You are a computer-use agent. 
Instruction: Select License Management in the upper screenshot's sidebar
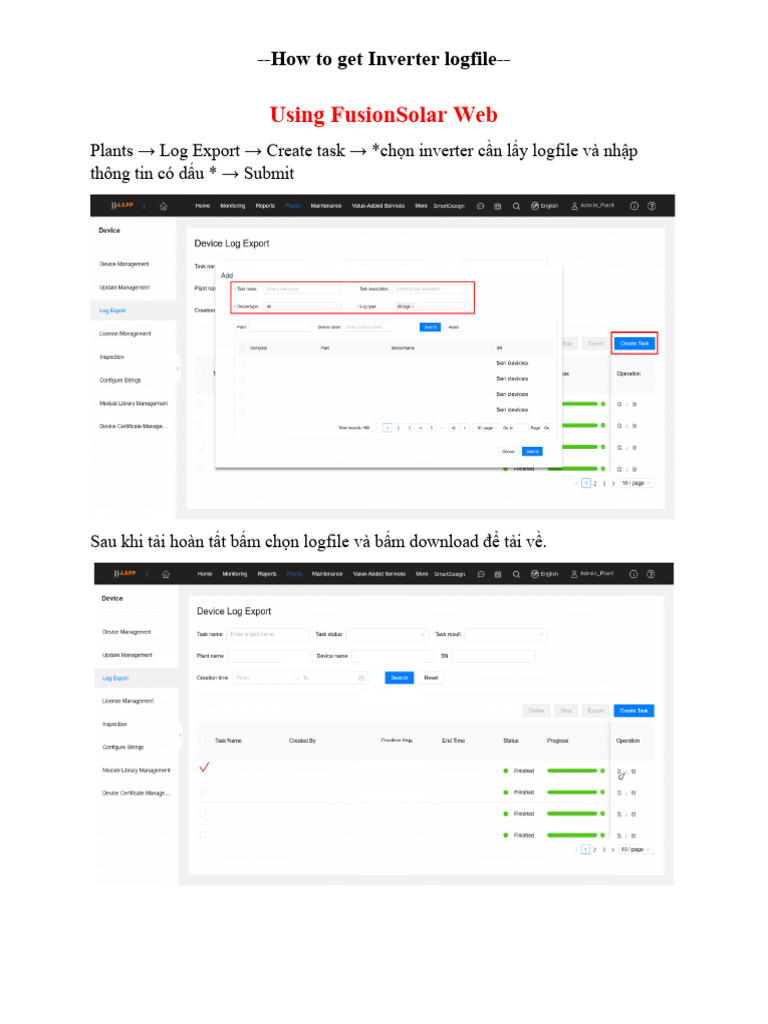coord(125,334)
